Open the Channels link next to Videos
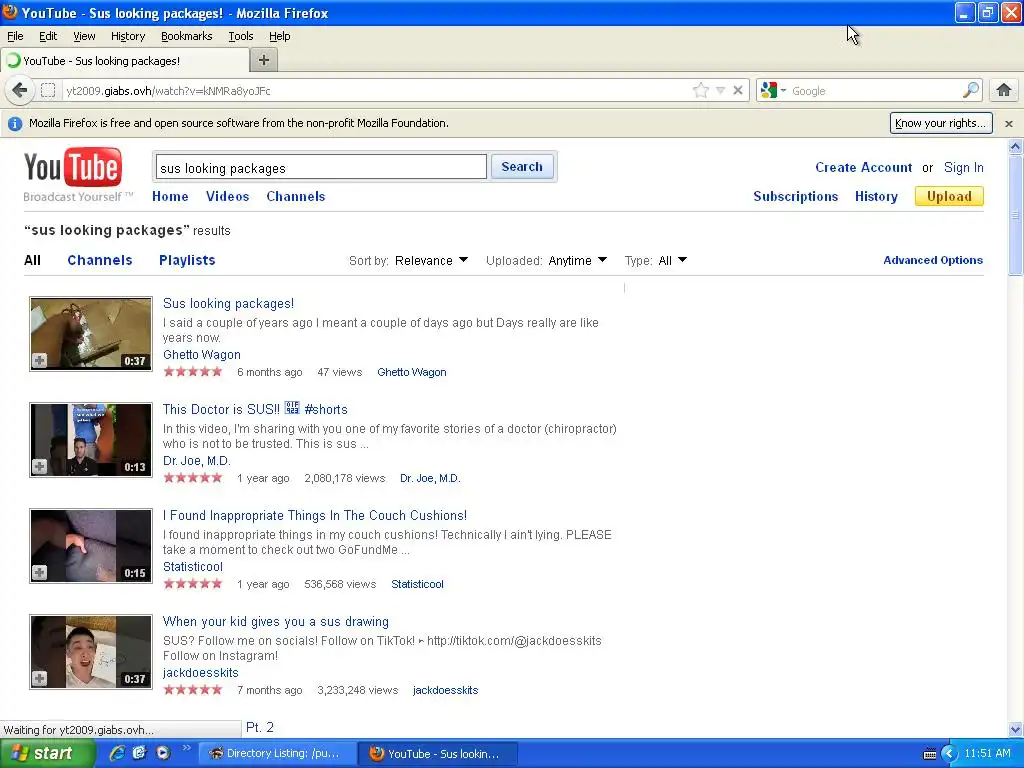1024x768 pixels. (295, 196)
